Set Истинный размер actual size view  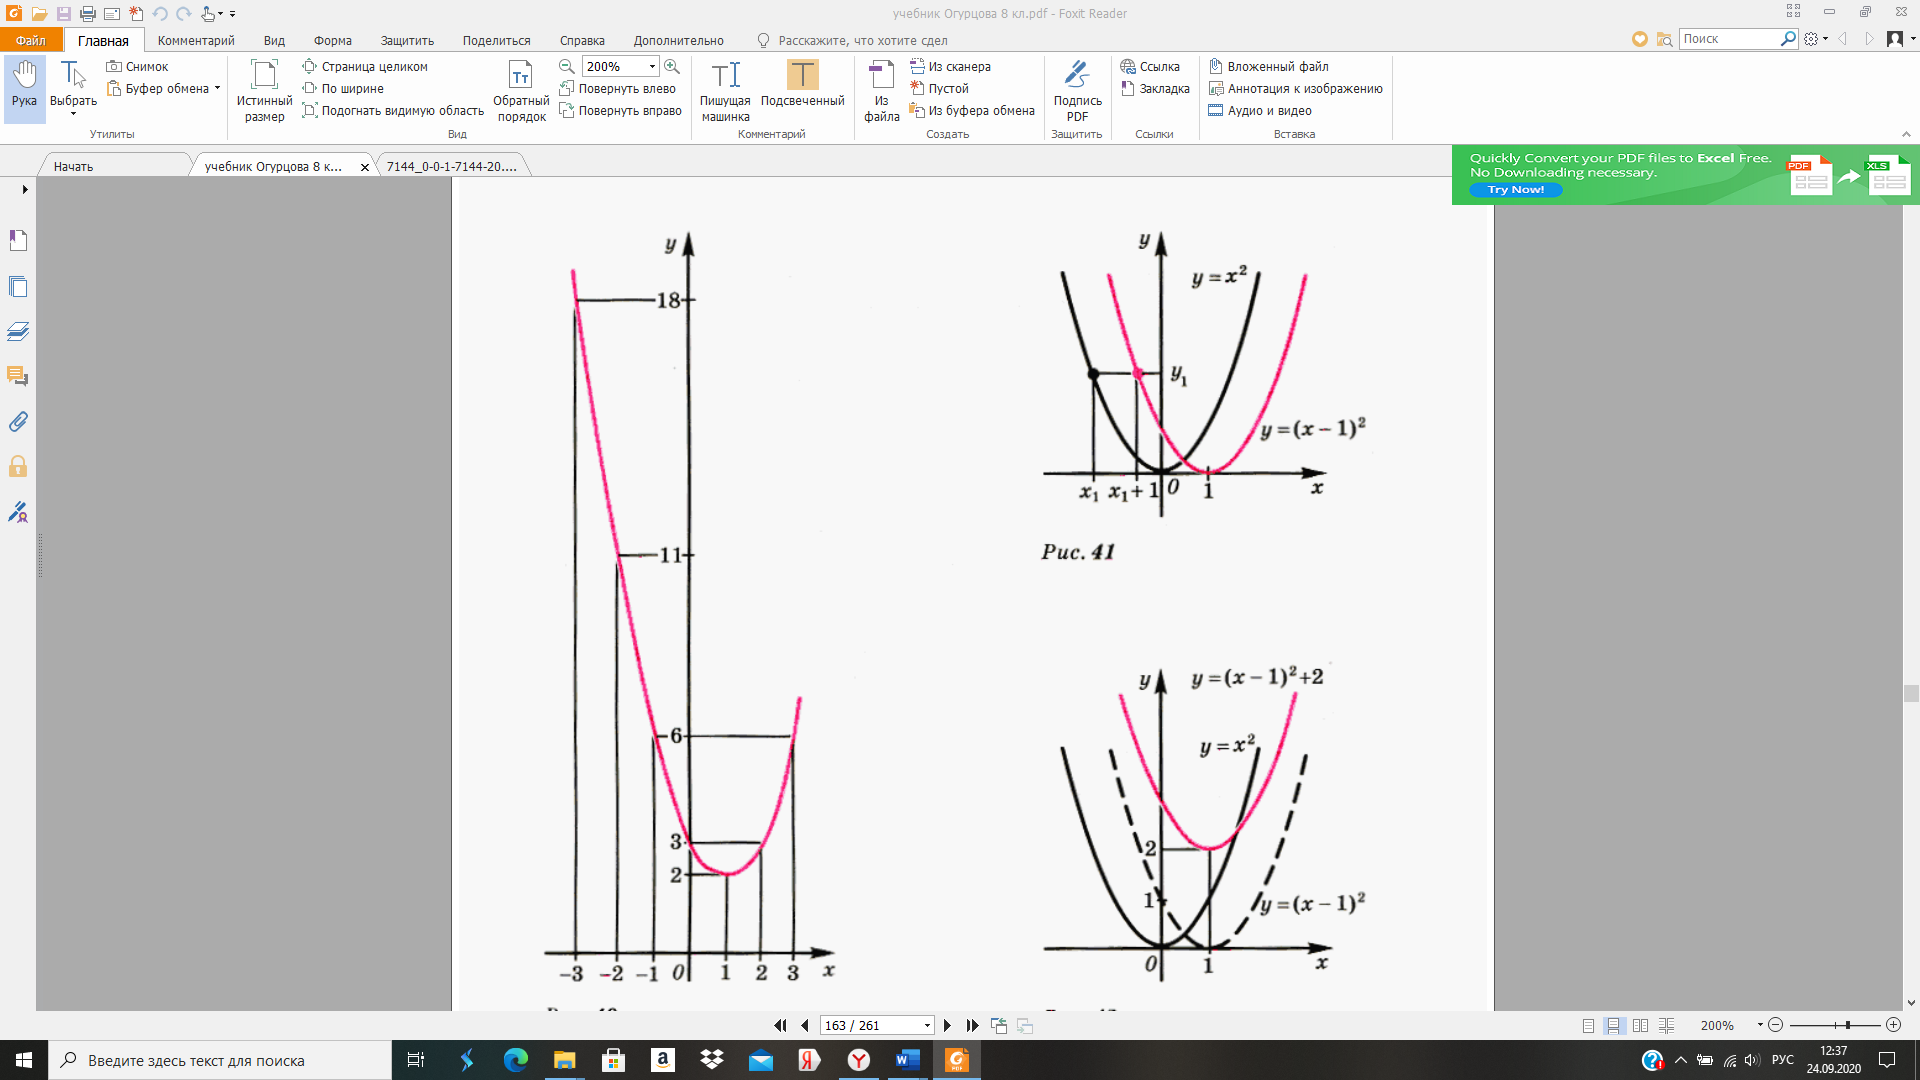point(264,90)
